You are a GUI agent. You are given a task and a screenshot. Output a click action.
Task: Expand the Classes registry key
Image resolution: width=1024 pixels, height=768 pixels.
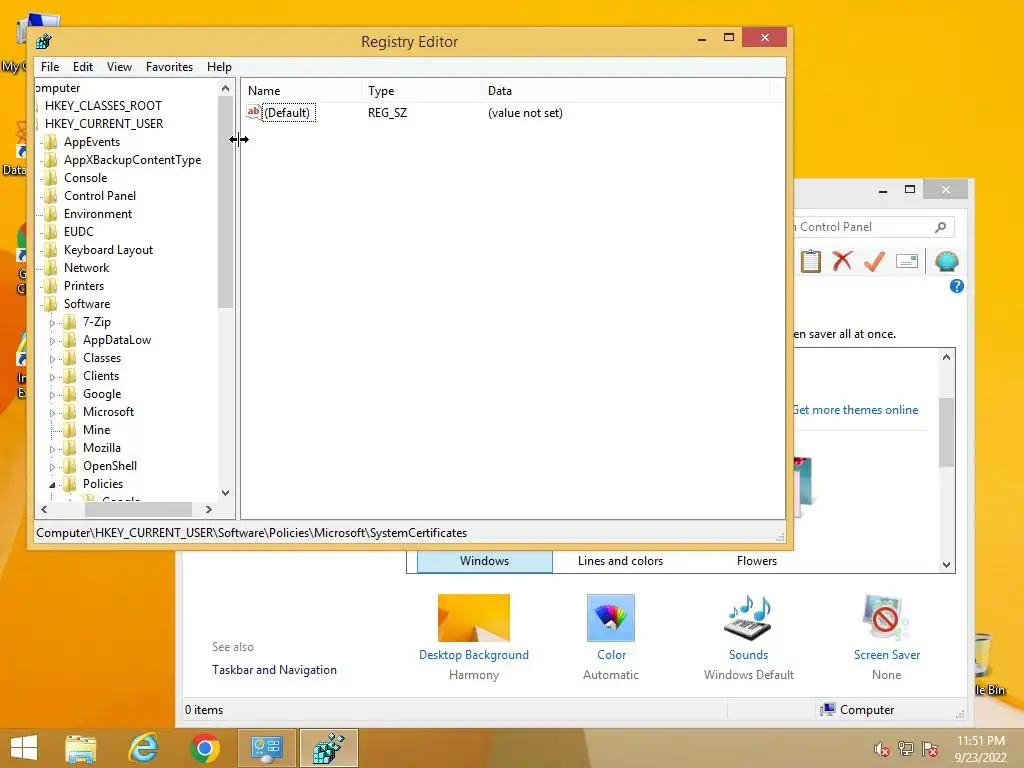pos(52,359)
